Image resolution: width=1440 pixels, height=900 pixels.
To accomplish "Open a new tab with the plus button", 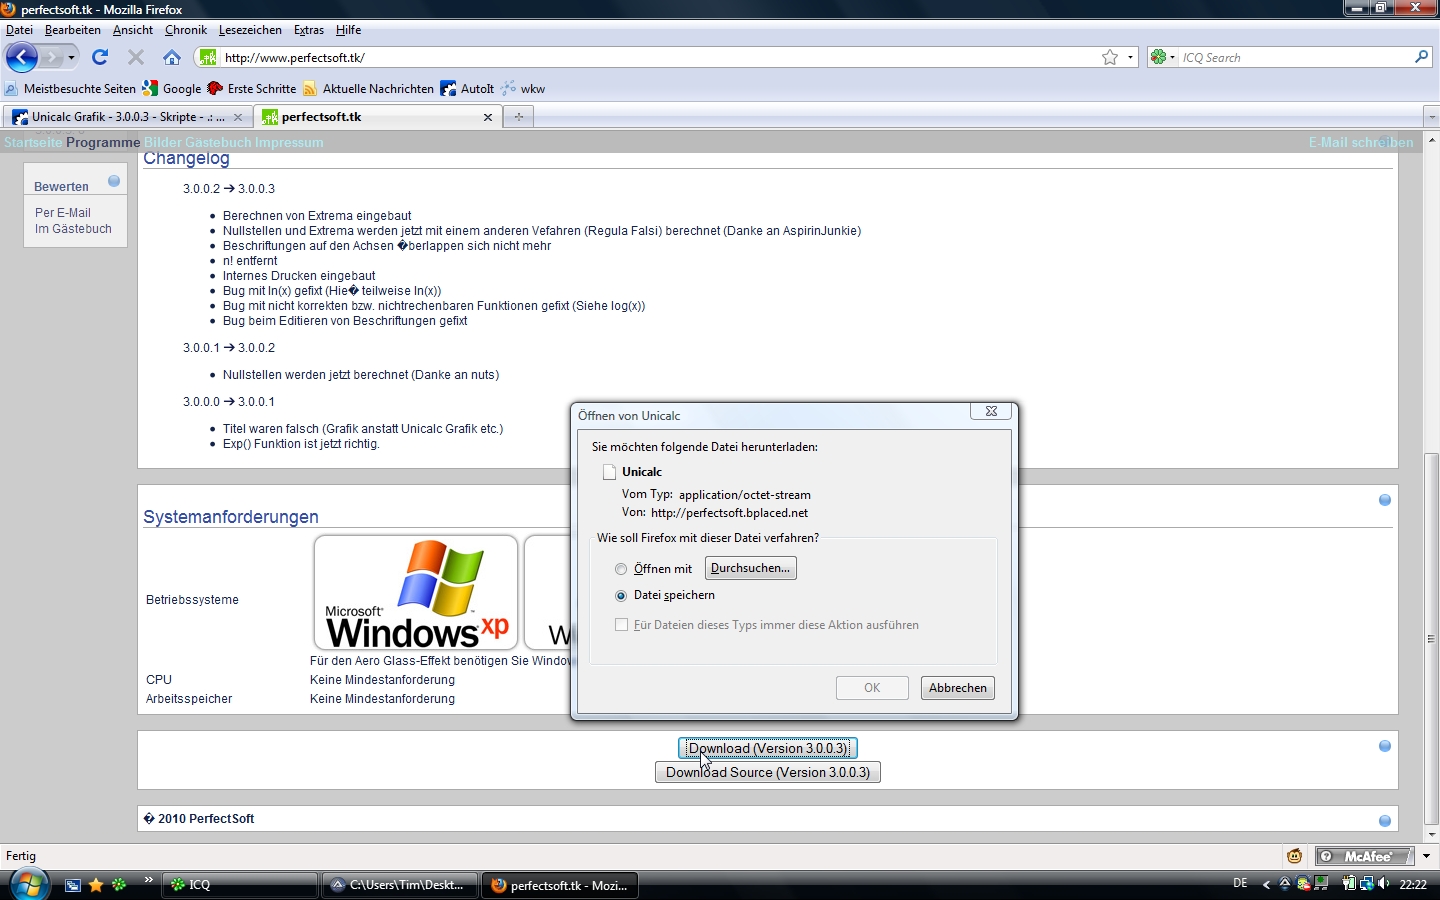I will (x=518, y=117).
